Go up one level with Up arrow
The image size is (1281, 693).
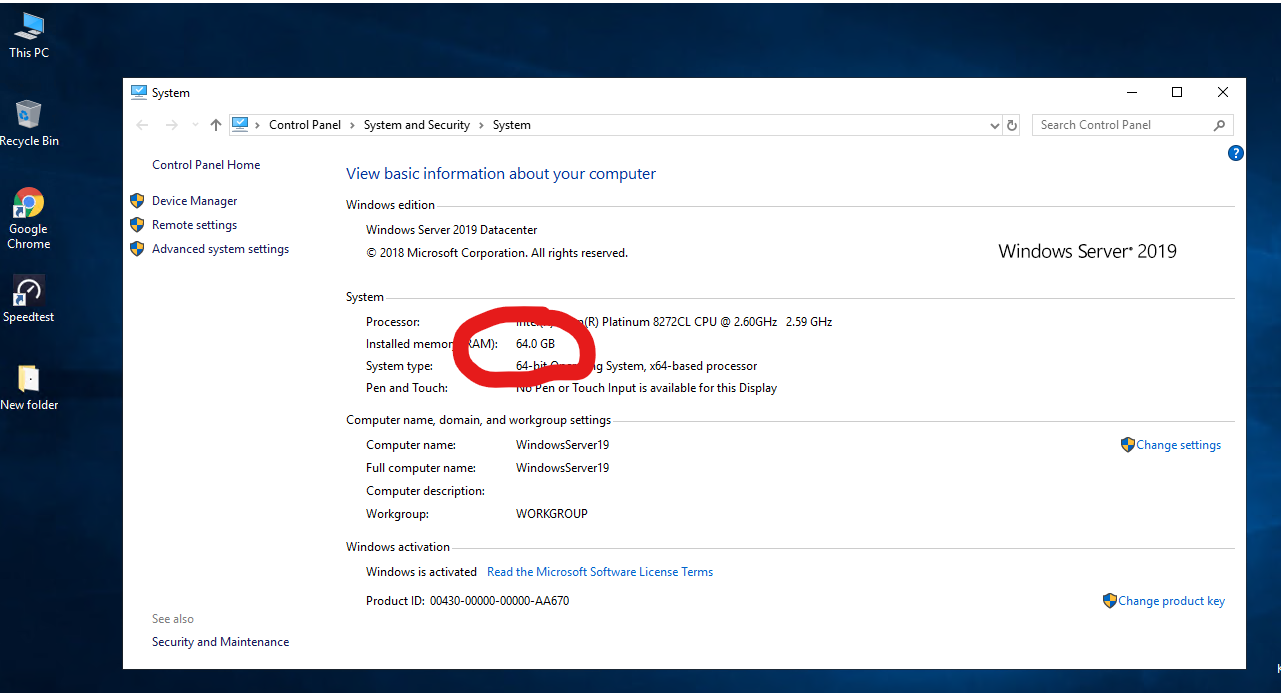(x=216, y=125)
